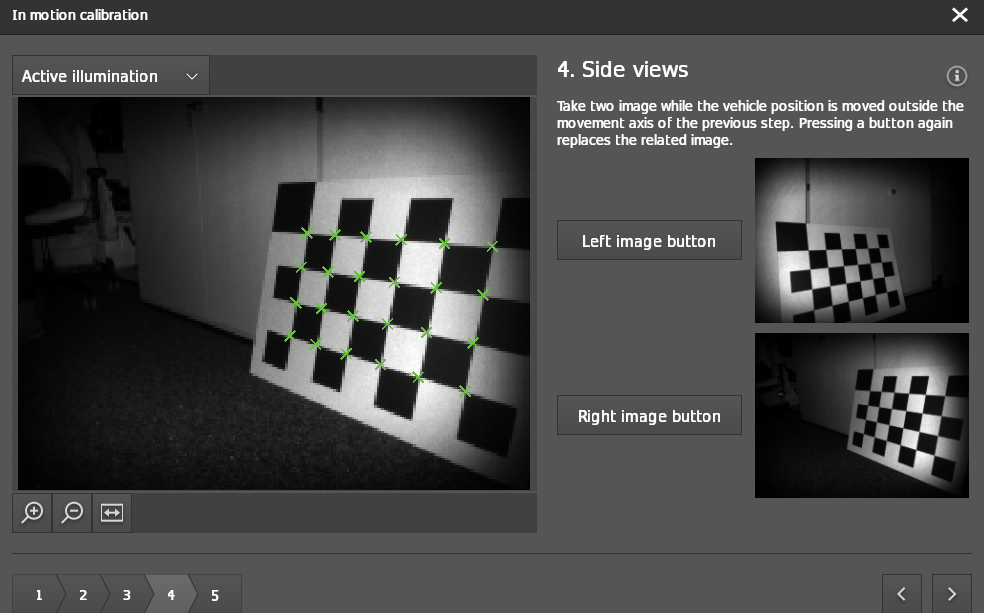Click the main checkerboard preview image
The height and width of the screenshot is (613, 984).
pos(274,292)
